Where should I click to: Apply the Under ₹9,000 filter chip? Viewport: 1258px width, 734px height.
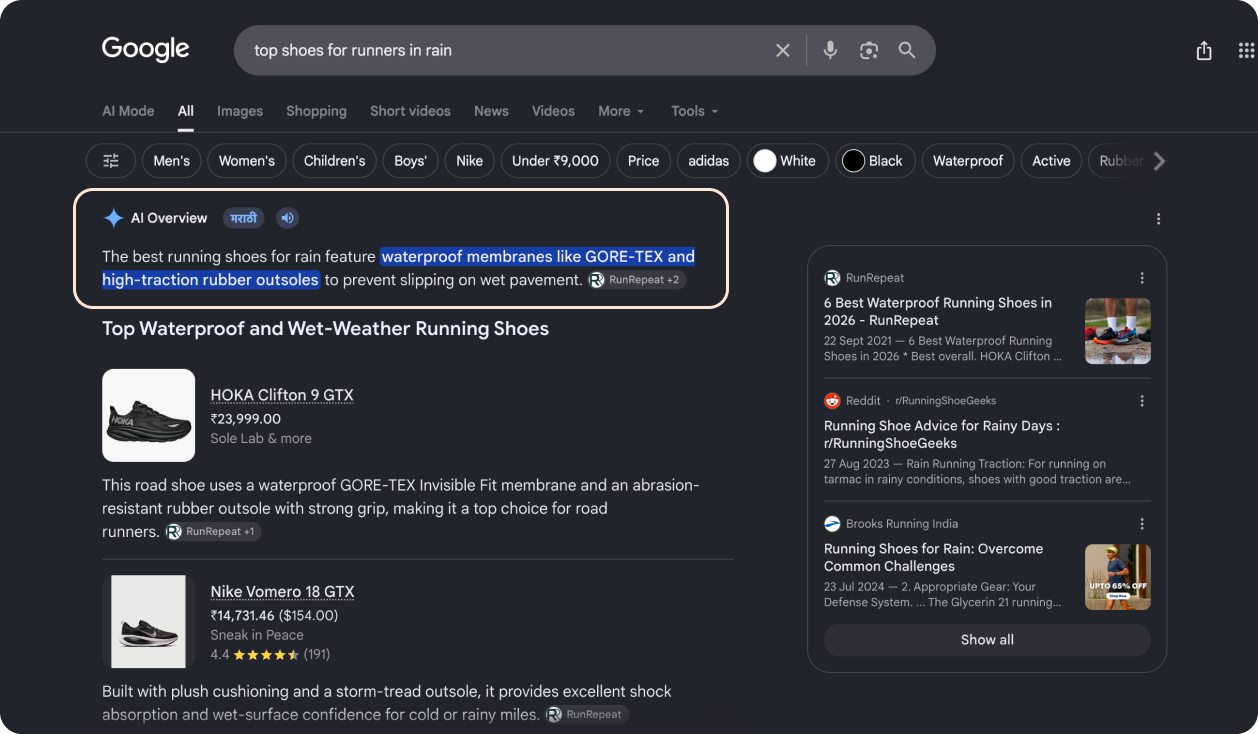click(x=555, y=161)
